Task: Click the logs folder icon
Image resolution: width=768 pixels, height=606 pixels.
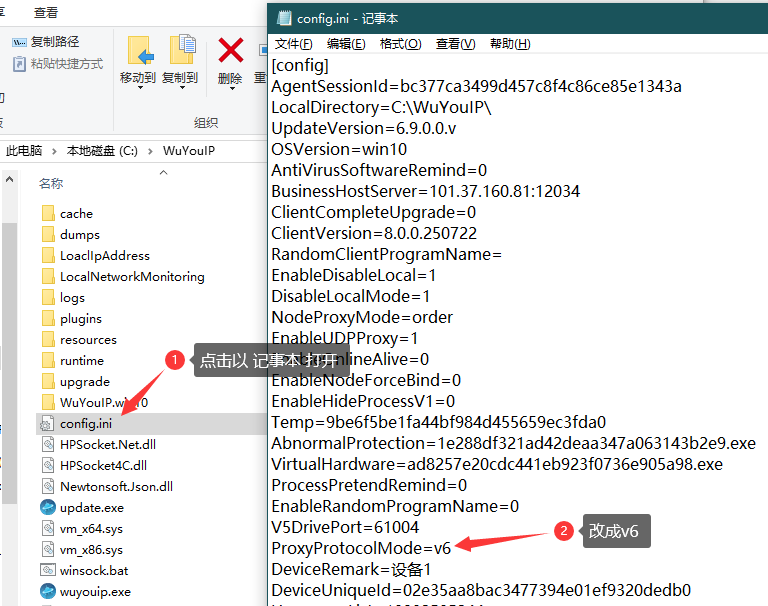Action: (48, 297)
